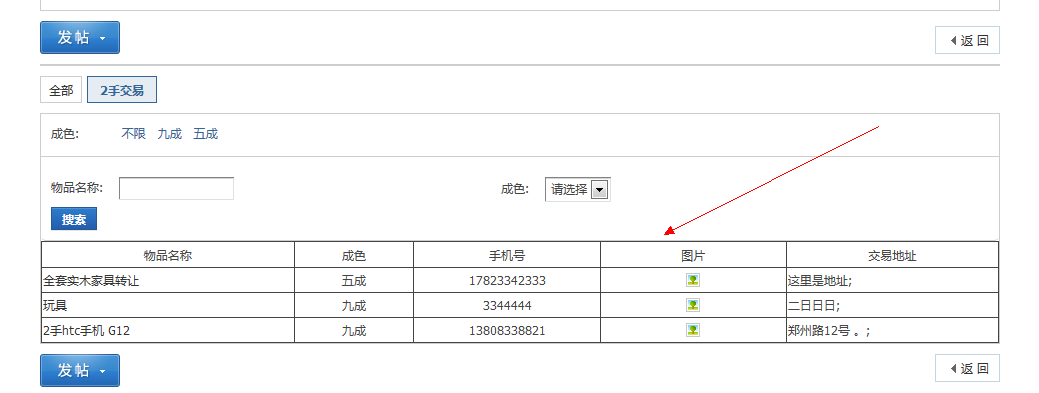This screenshot has height=393, width=1039.
Task: Click the 成色 column header in table
Action: click(x=354, y=255)
